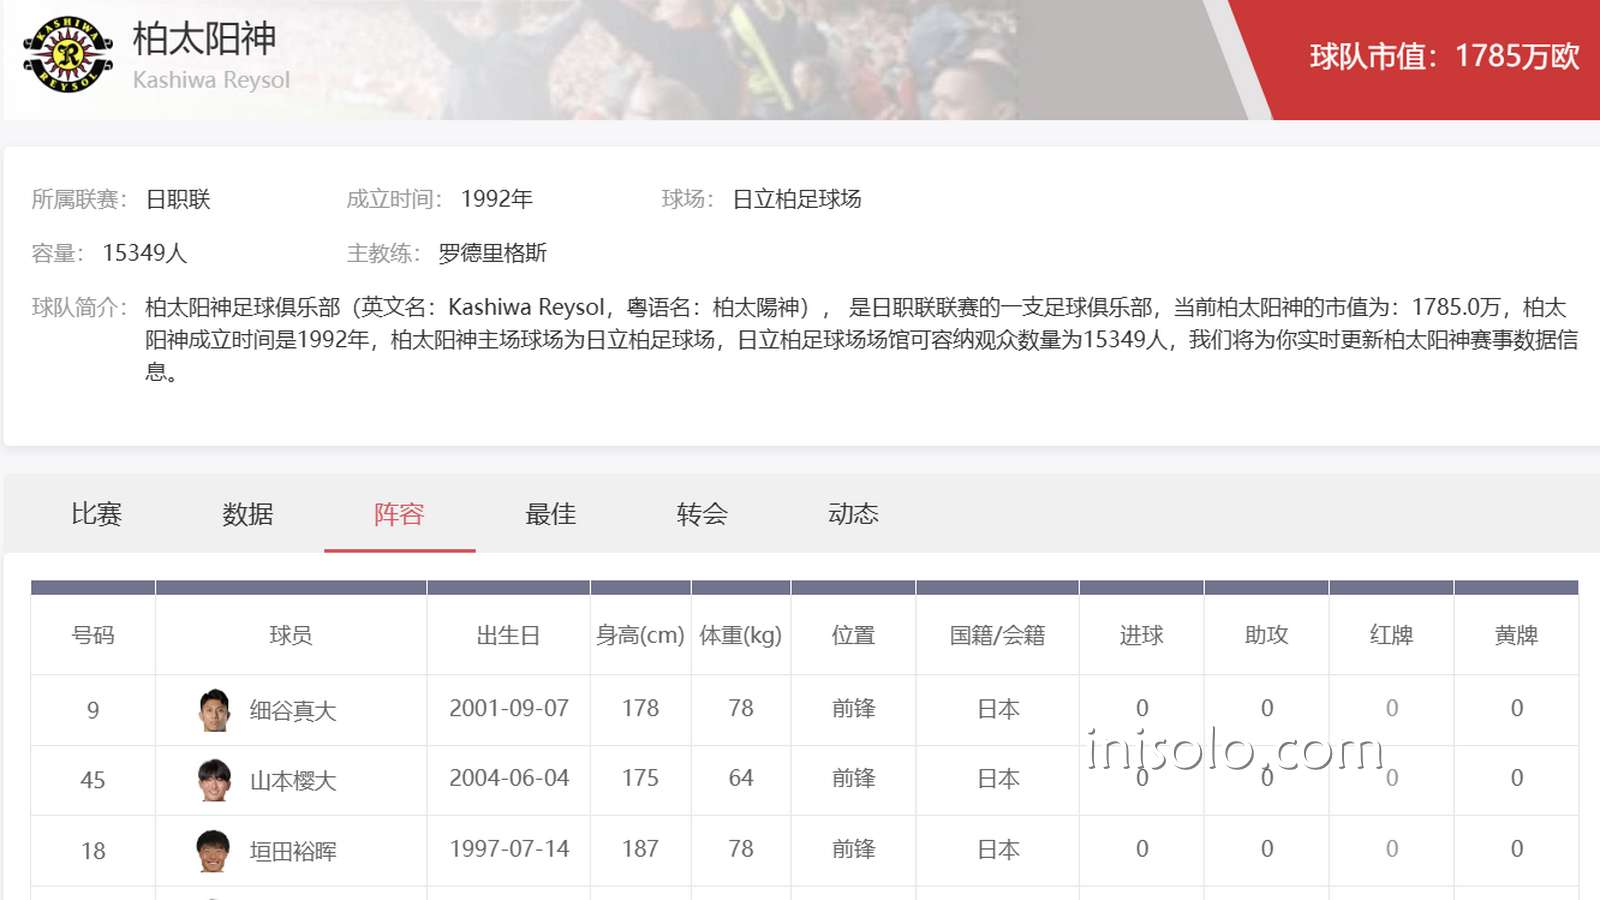
Task: Click player avatar of 细谷真大
Action: 214,710
